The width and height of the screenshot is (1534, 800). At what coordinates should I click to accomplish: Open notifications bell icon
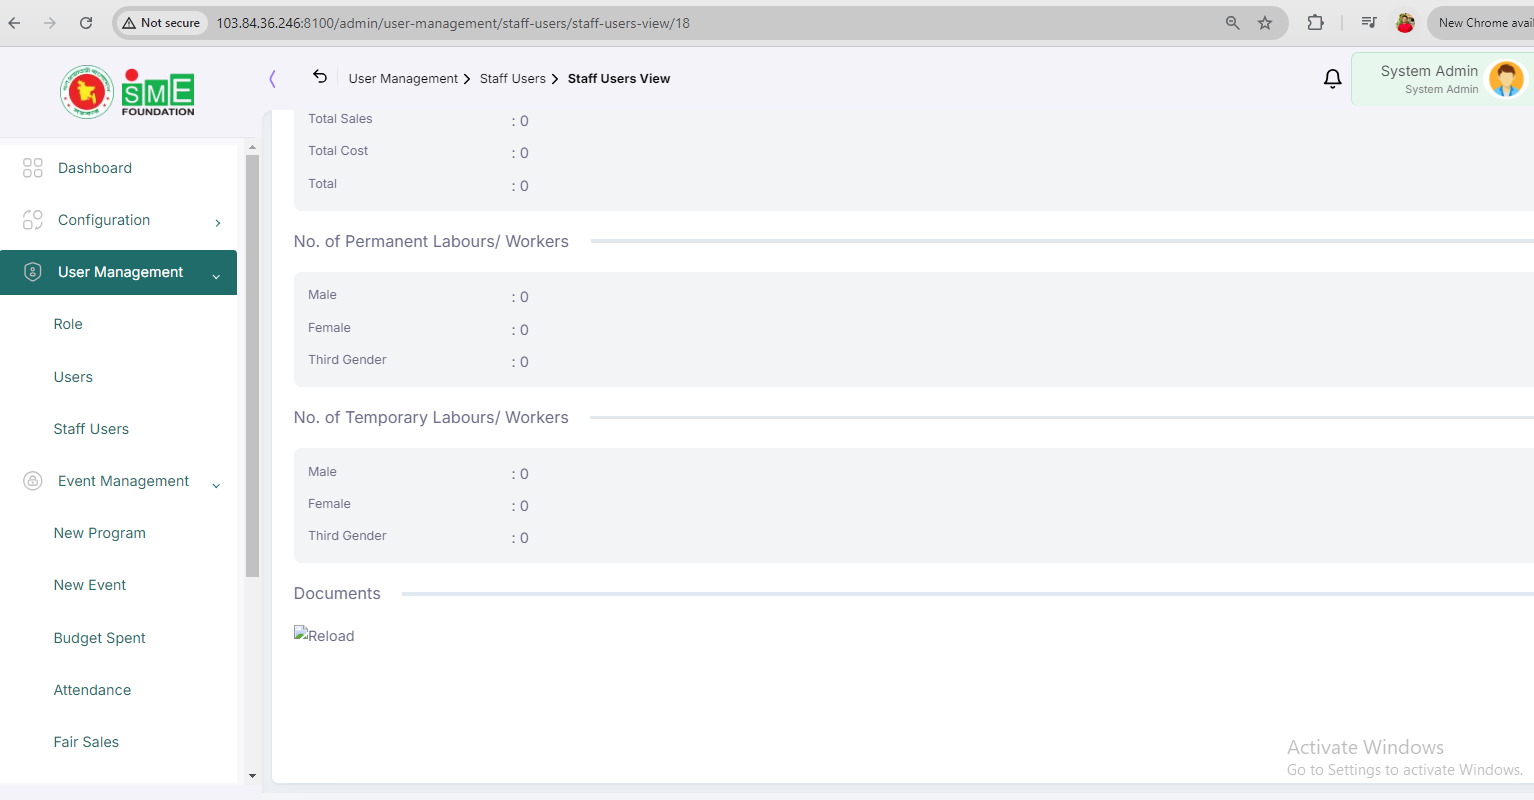pyautogui.click(x=1332, y=79)
